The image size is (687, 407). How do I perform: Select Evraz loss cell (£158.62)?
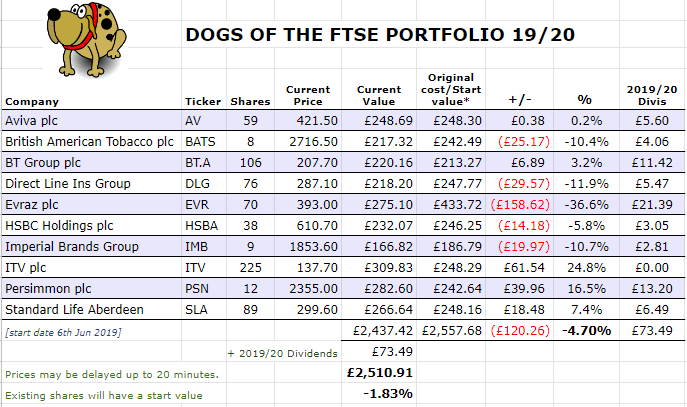[520, 205]
